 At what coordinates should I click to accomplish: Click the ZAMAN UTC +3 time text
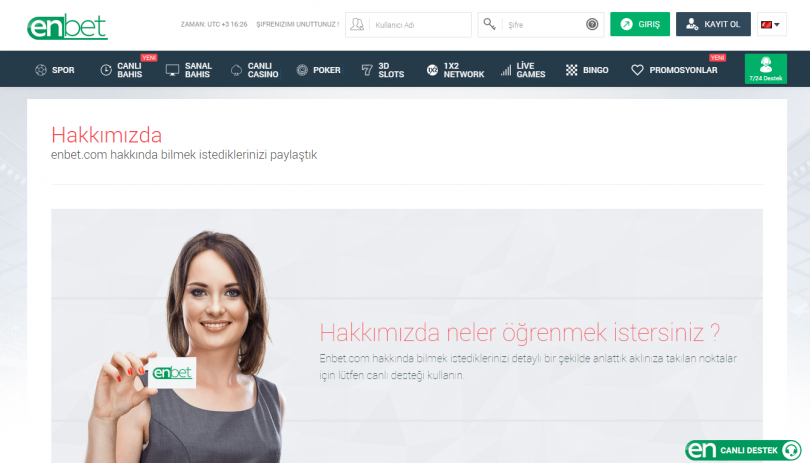[214, 24]
